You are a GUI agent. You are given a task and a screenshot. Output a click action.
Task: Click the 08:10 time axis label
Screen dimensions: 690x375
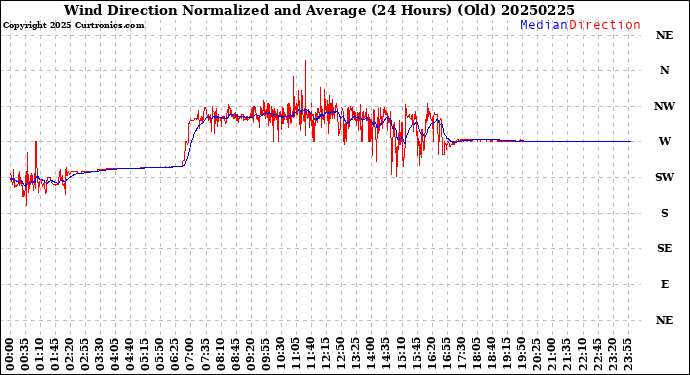(220, 354)
